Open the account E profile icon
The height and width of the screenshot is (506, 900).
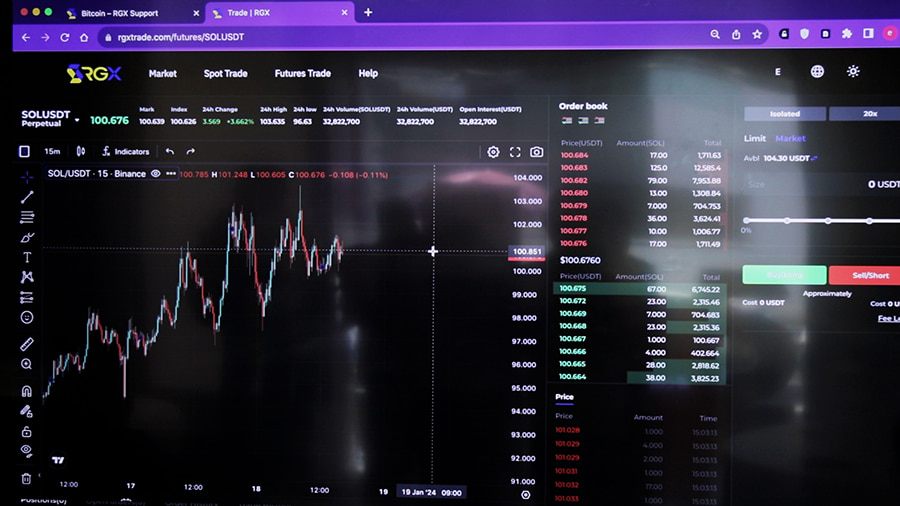tap(778, 72)
